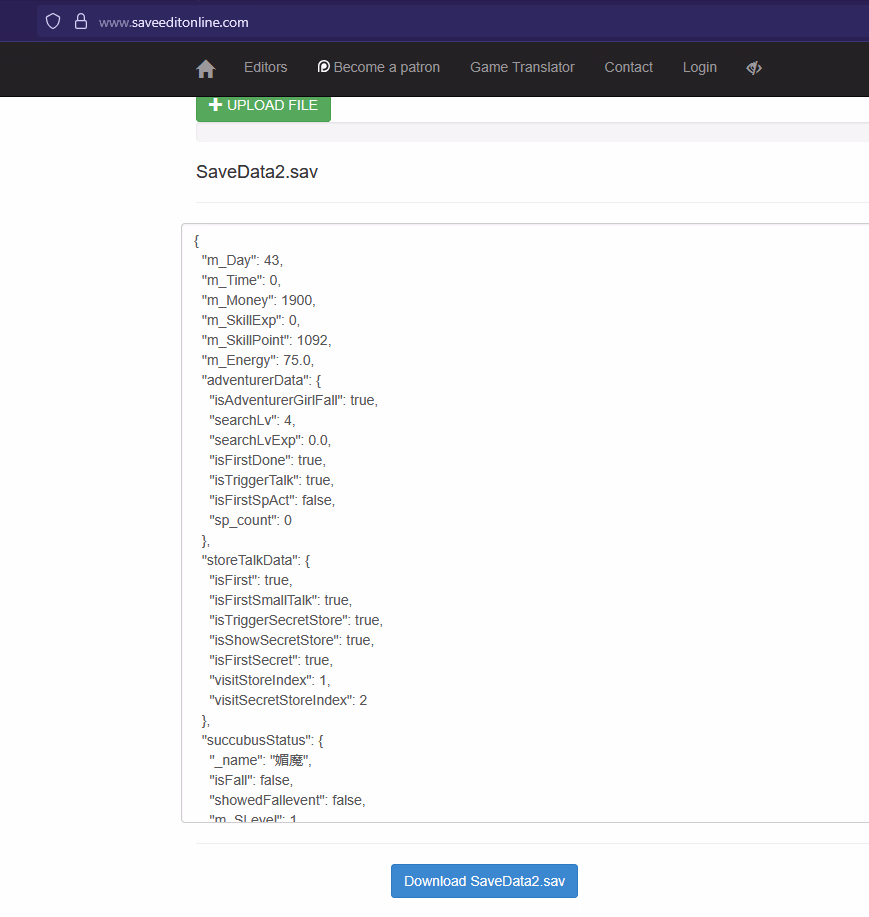Toggle the eye-slash icon in navbar
Screen dimensions: 869x917
pyautogui.click(x=754, y=68)
